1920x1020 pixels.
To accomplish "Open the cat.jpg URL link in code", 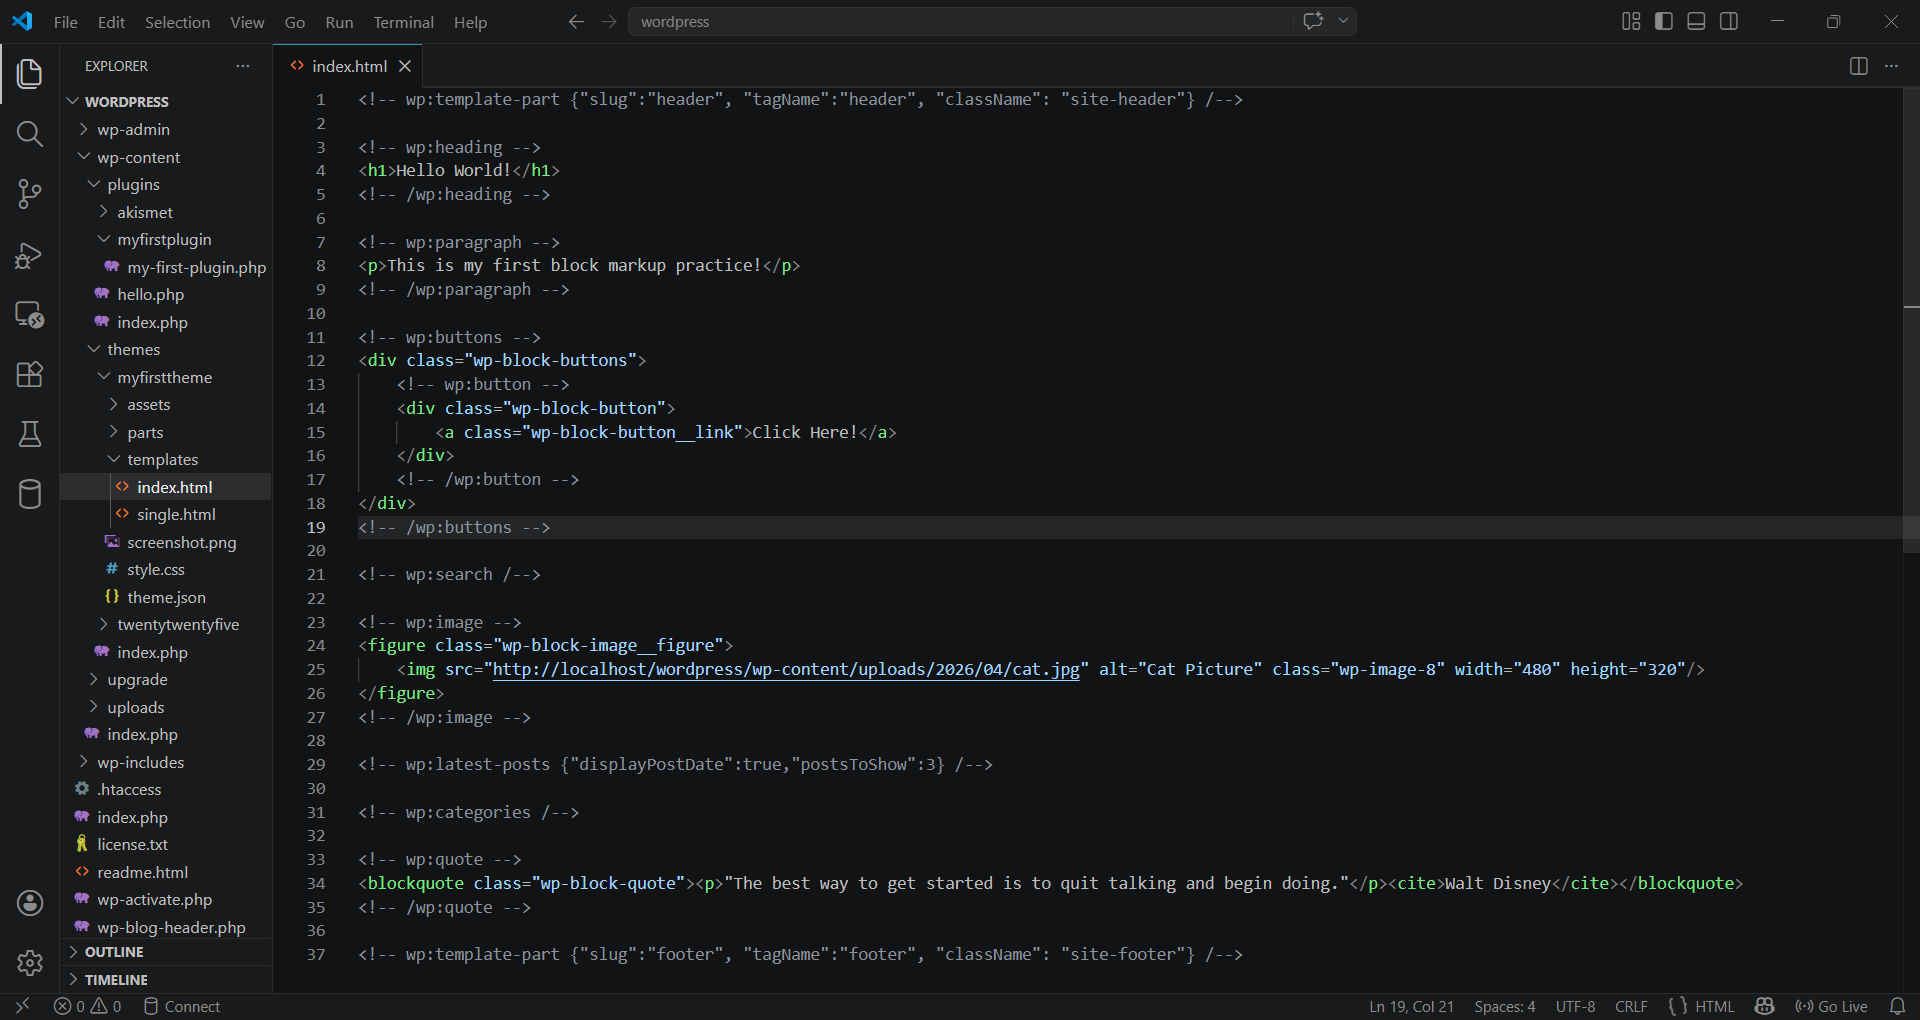I will [x=785, y=670].
